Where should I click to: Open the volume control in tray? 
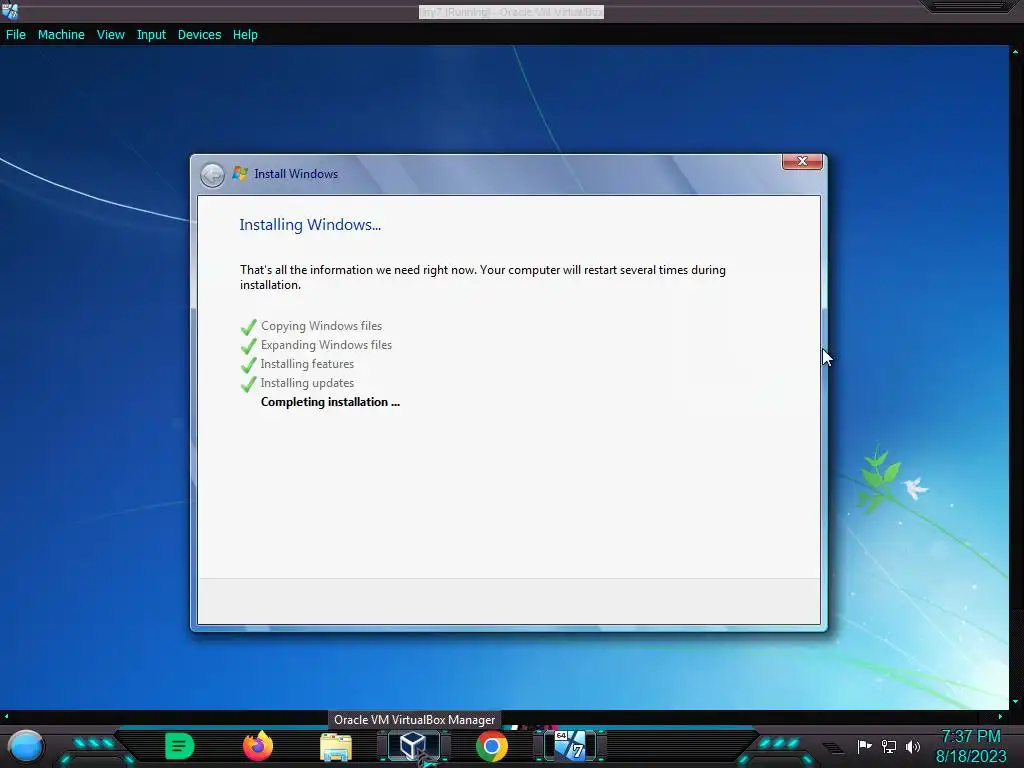(912, 746)
